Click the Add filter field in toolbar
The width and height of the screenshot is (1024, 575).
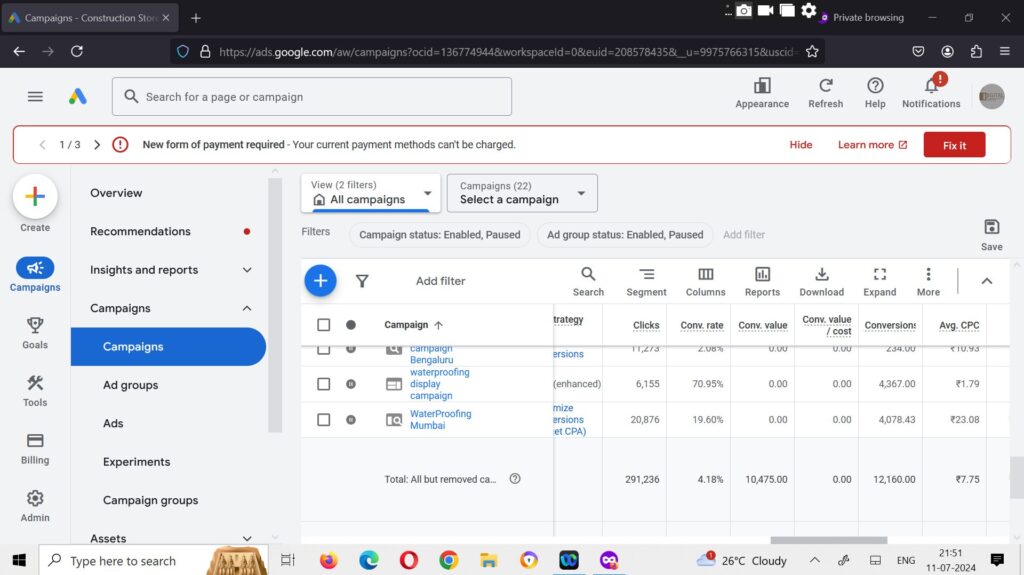tap(440, 281)
